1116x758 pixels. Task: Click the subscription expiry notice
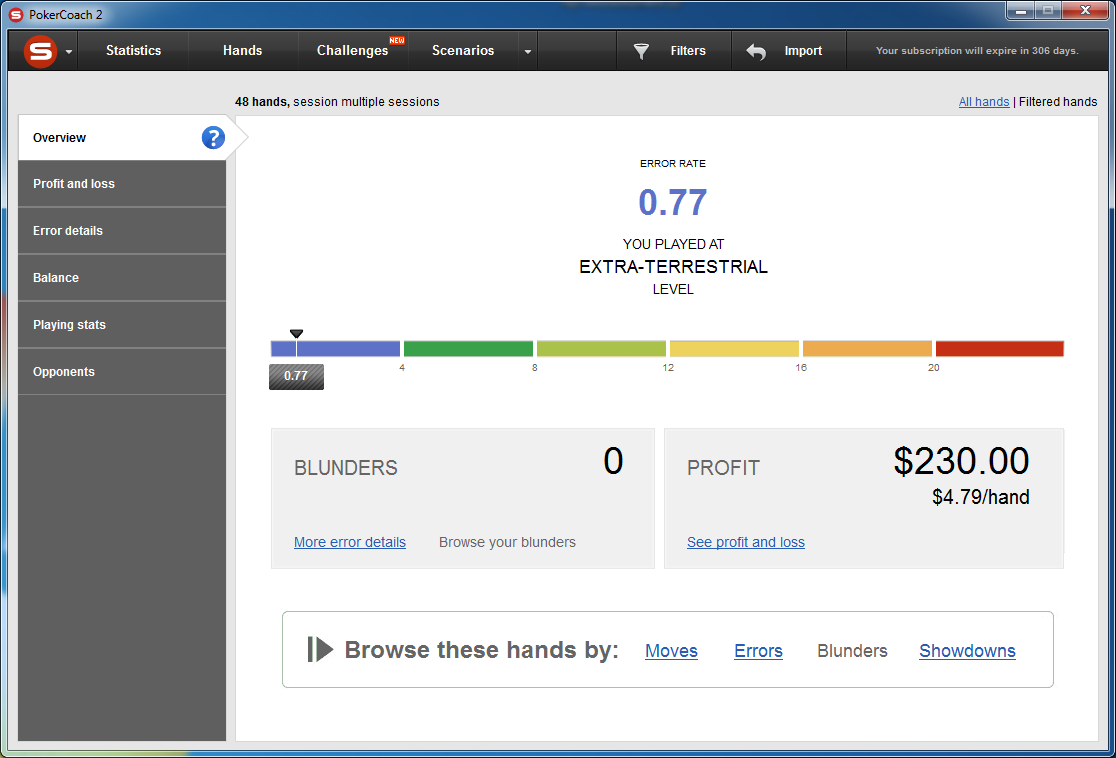click(x=977, y=51)
